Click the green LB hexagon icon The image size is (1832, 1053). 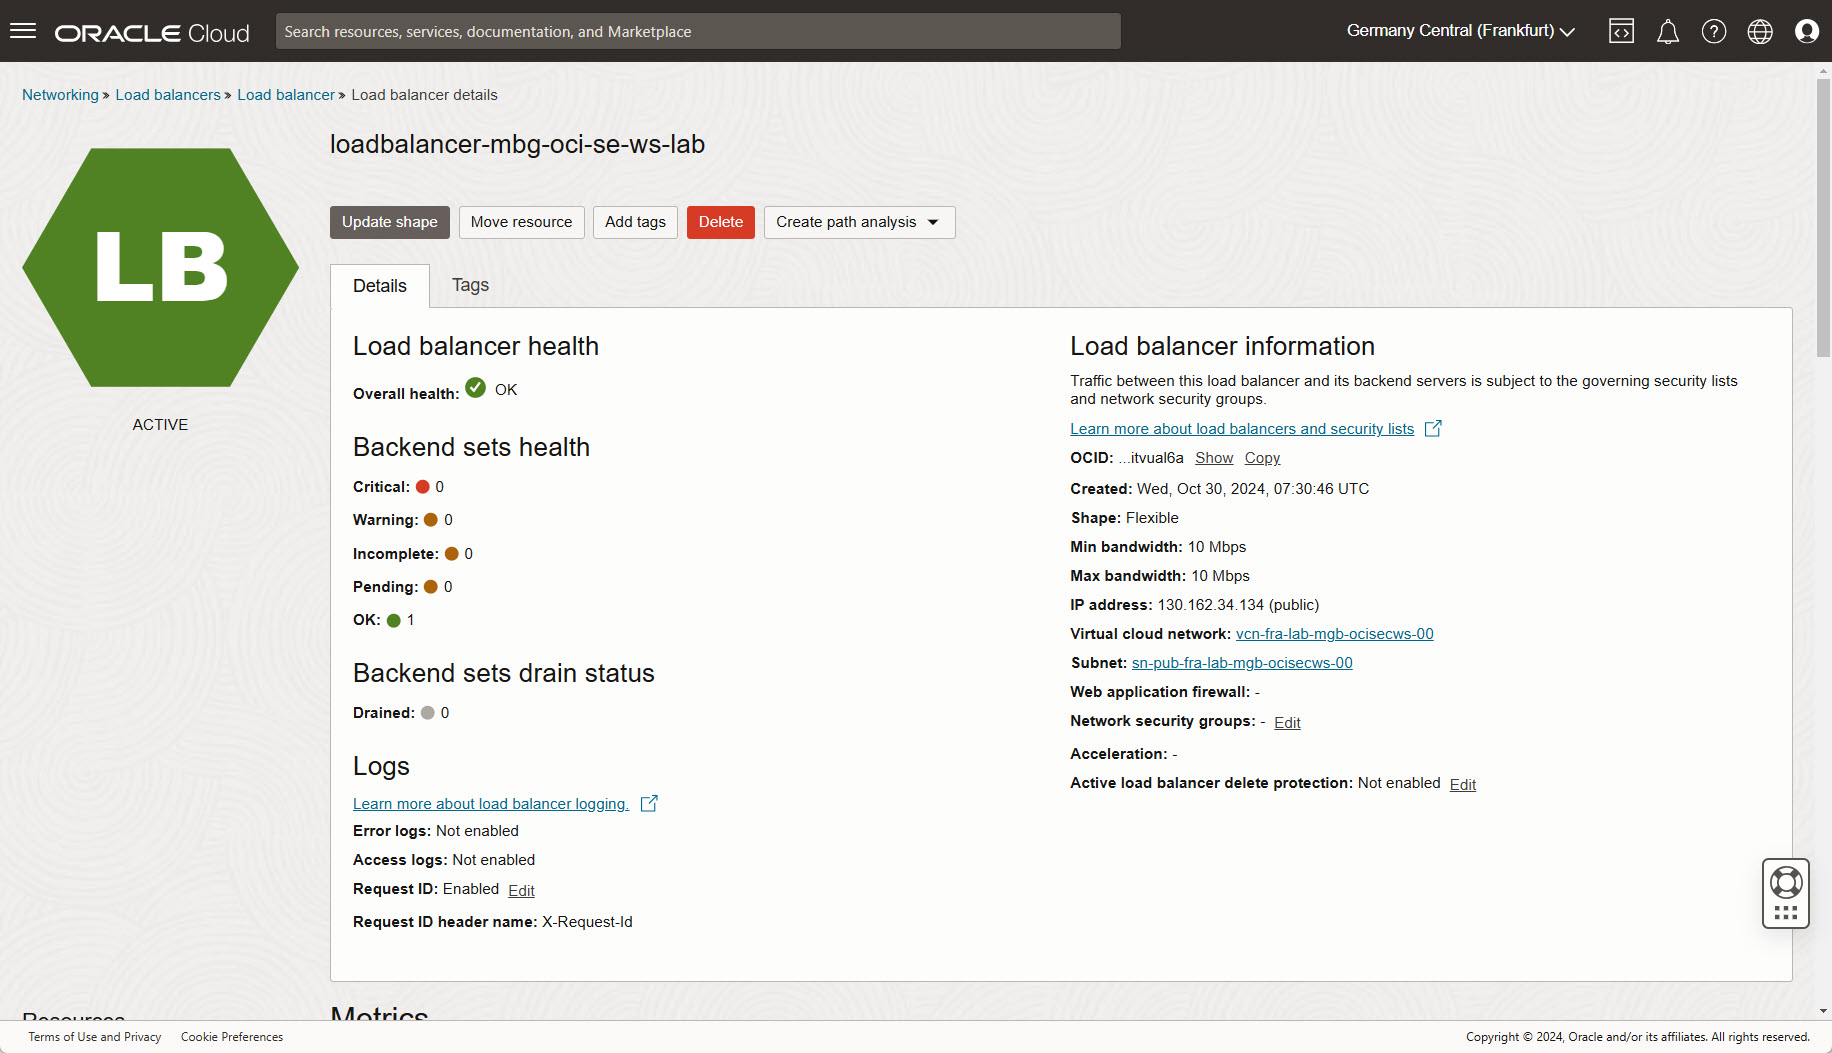click(x=160, y=268)
